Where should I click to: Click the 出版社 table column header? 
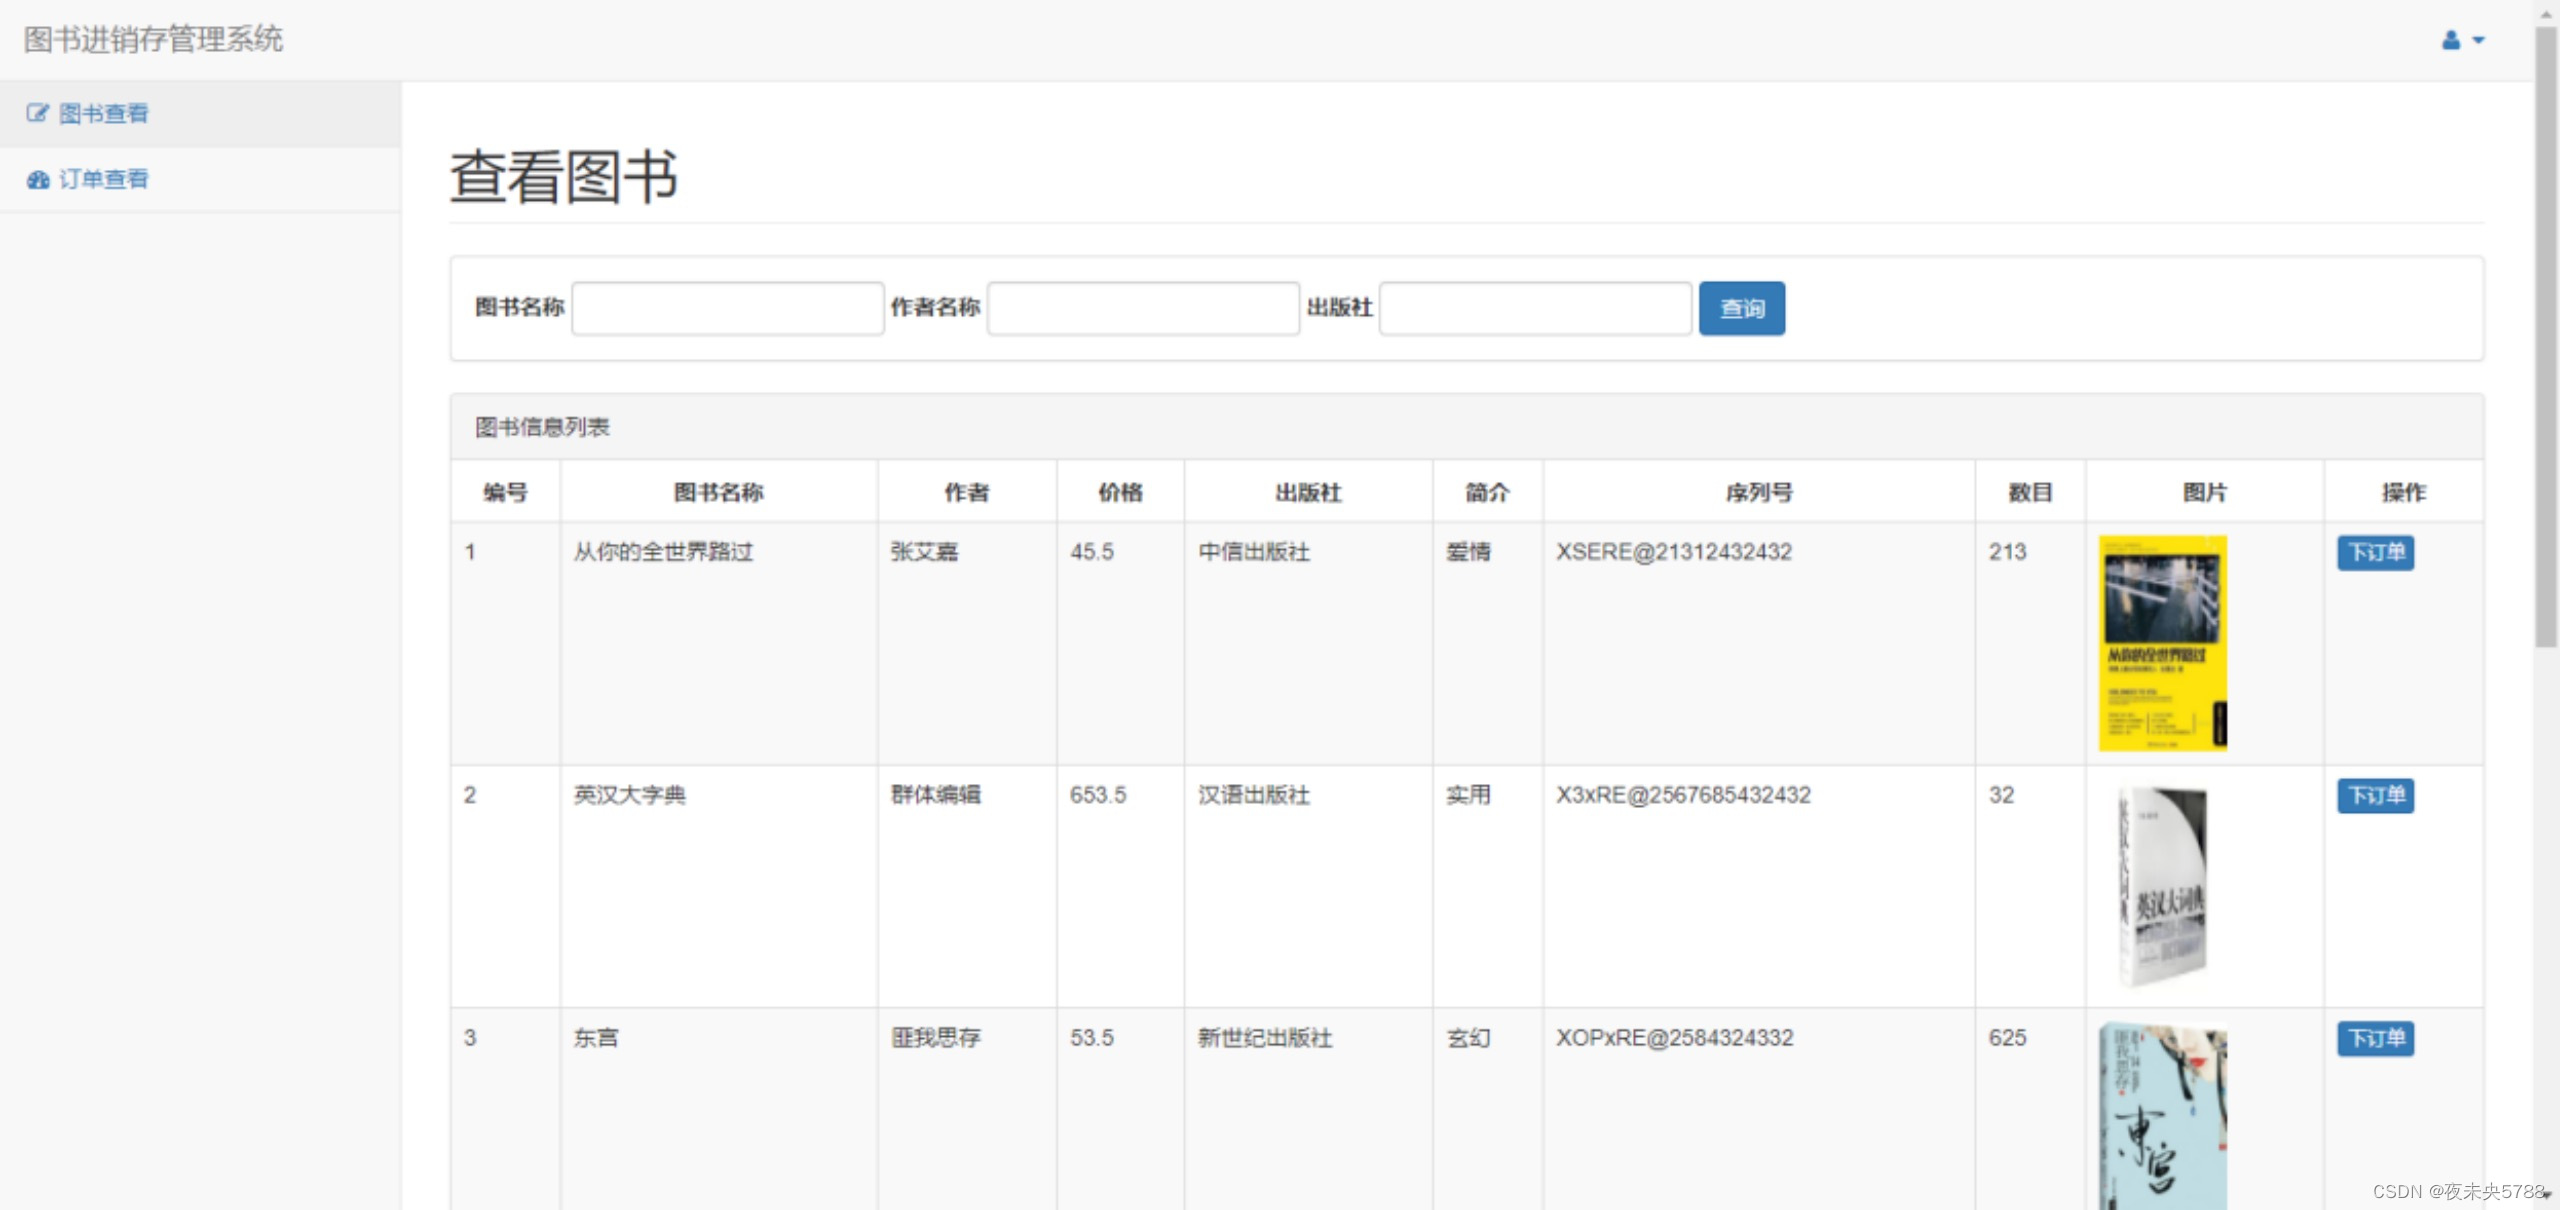1308,492
